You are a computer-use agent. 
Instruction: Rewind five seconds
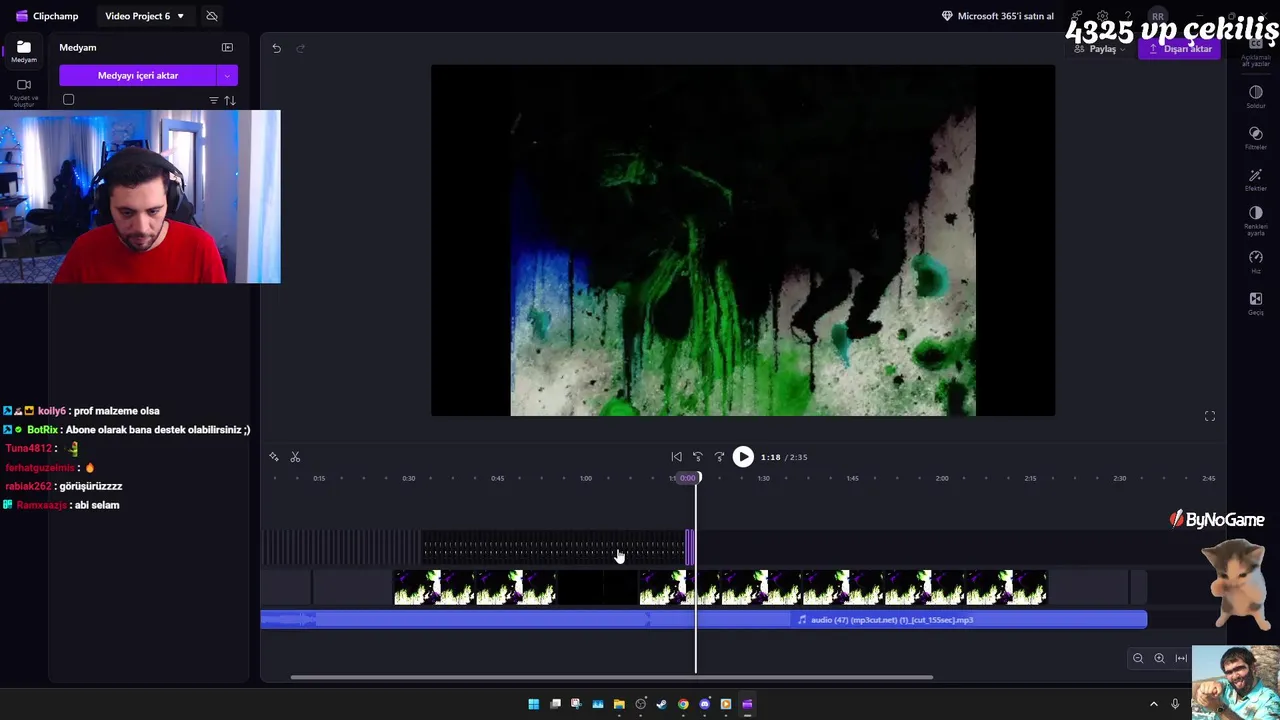point(698,457)
